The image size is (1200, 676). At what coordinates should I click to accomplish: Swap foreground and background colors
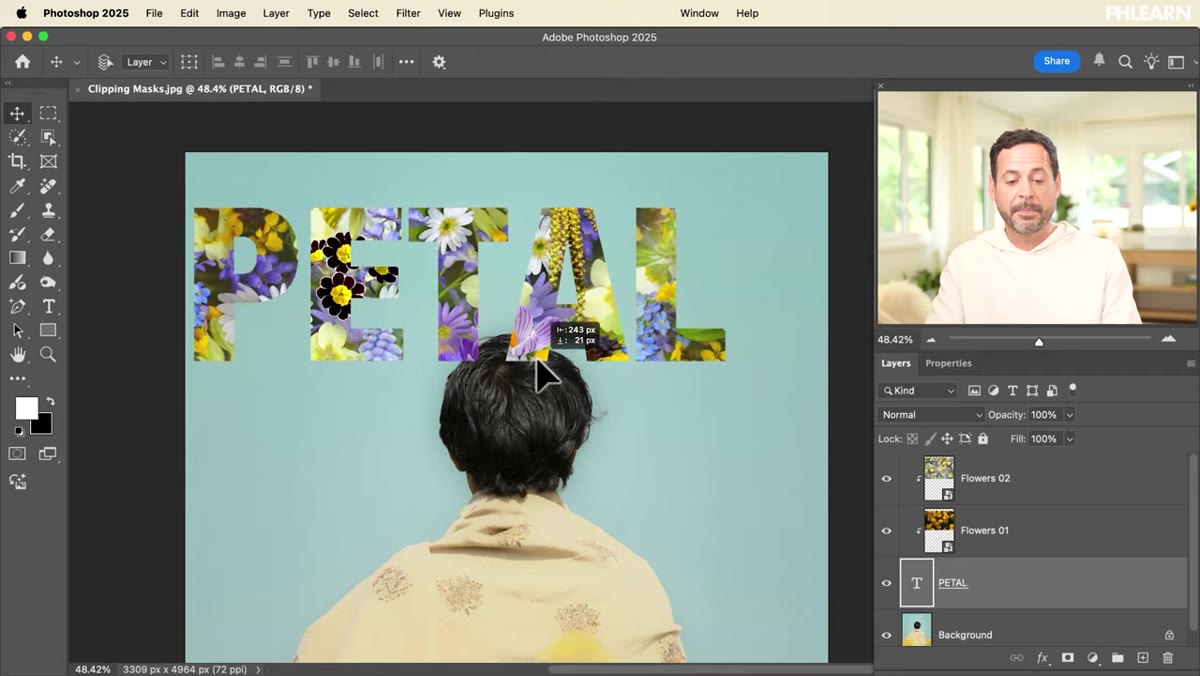(50, 401)
